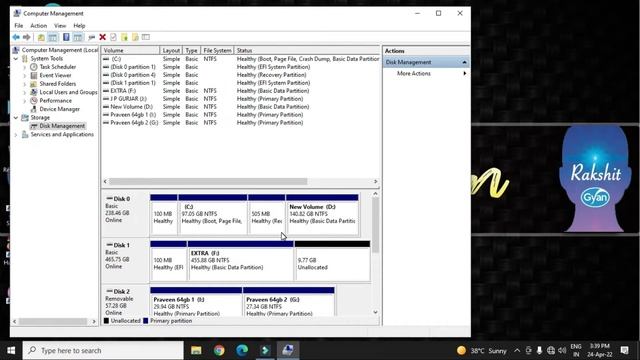Image resolution: width=640 pixels, height=360 pixels.
Task: Collapse the Disk Management actions section arrow
Action: coord(464,62)
